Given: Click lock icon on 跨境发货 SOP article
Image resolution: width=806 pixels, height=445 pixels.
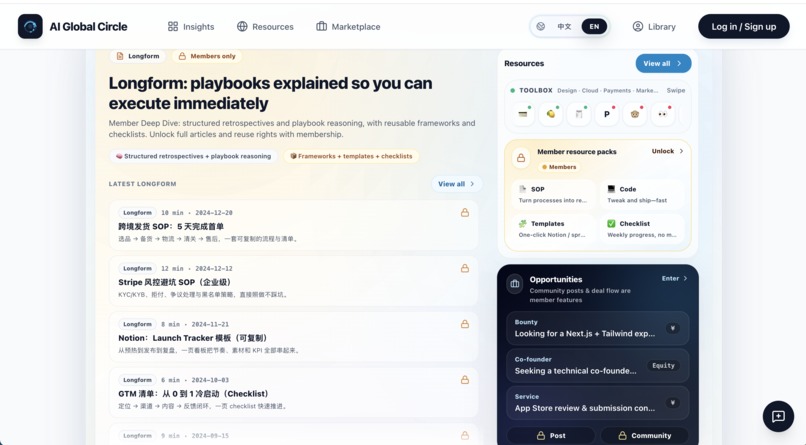Looking at the screenshot, I should coord(465,212).
